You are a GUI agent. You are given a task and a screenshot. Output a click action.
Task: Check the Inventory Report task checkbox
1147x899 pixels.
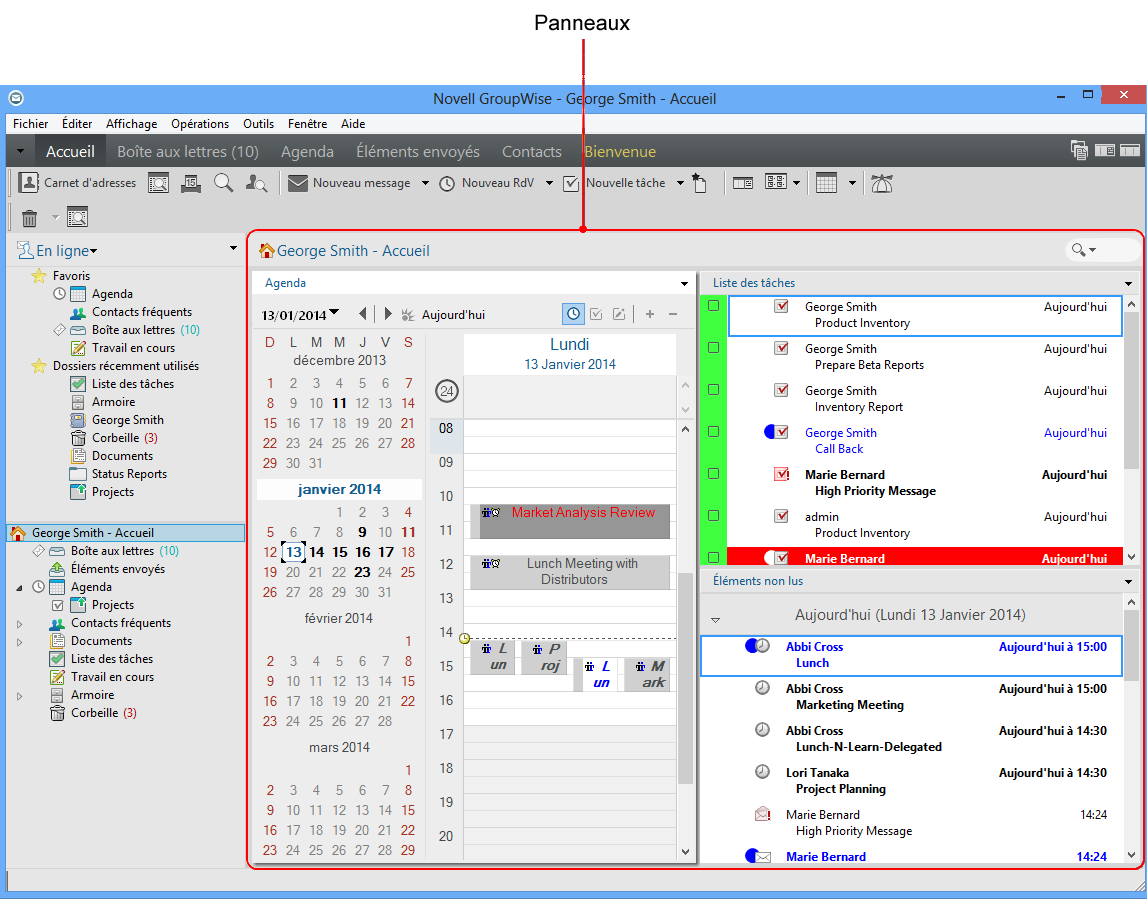[x=713, y=390]
